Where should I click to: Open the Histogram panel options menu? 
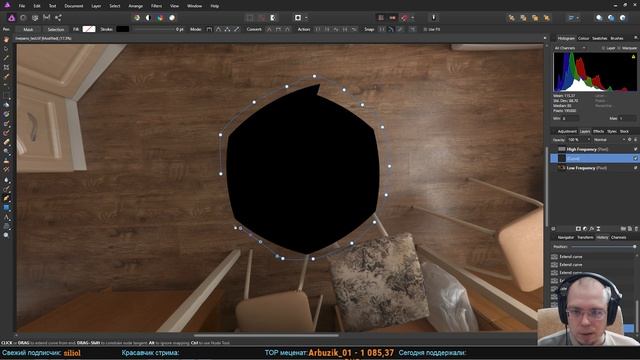click(636, 38)
